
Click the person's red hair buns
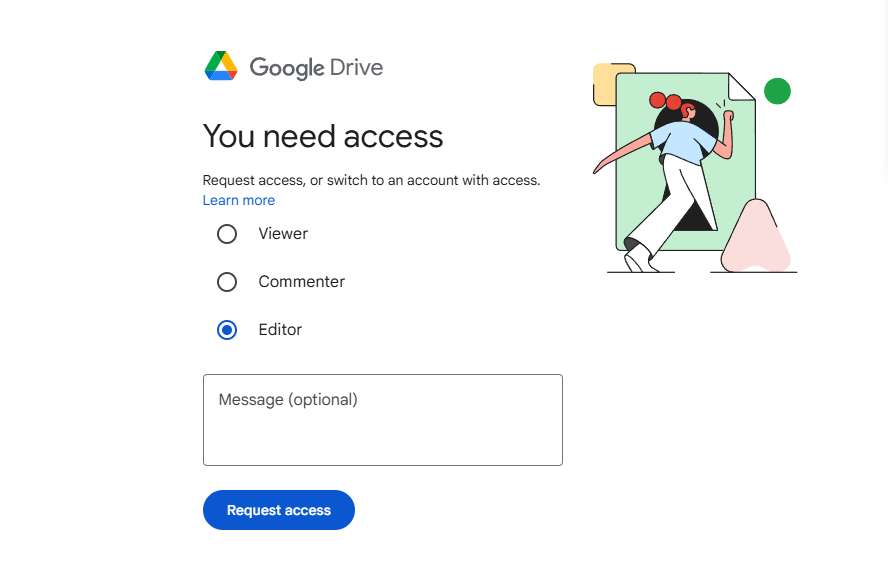point(665,101)
